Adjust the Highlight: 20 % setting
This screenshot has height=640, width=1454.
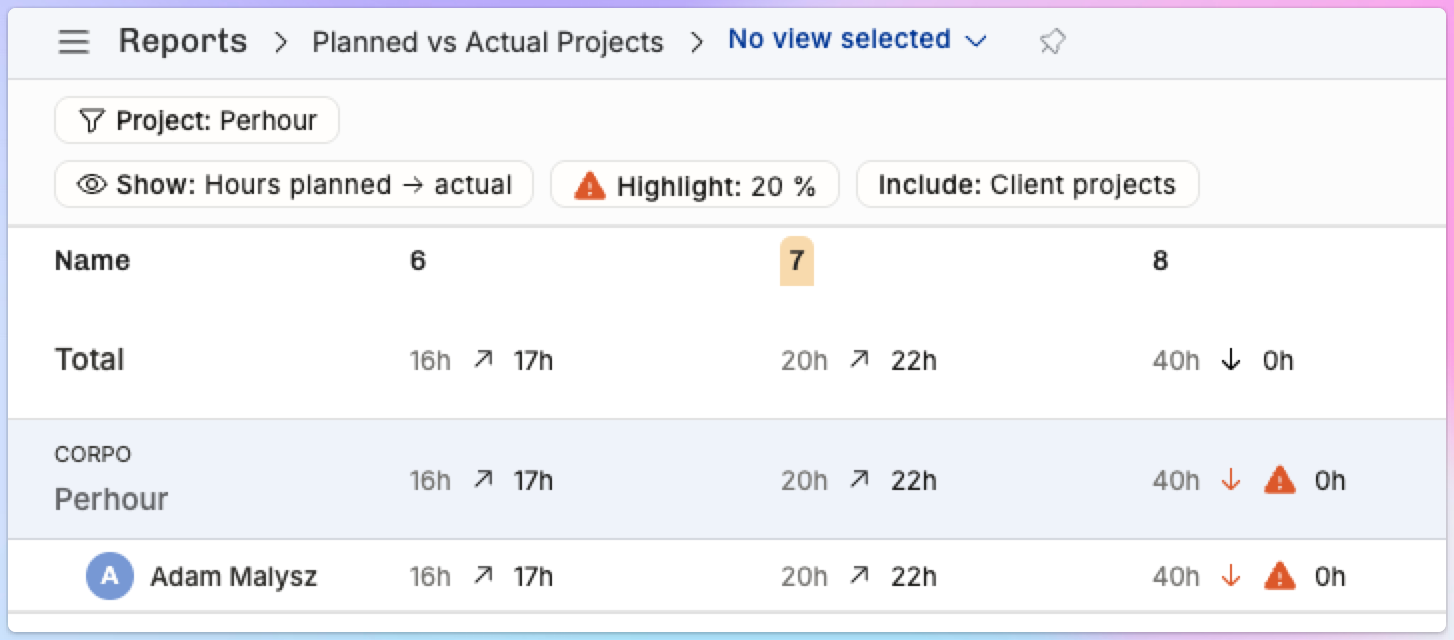(695, 185)
